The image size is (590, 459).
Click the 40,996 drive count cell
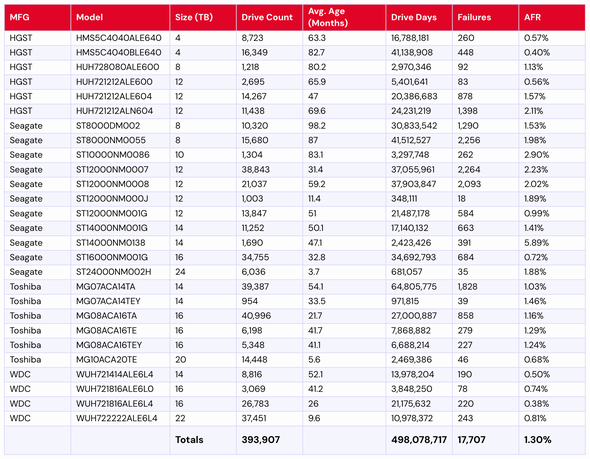coord(269,316)
